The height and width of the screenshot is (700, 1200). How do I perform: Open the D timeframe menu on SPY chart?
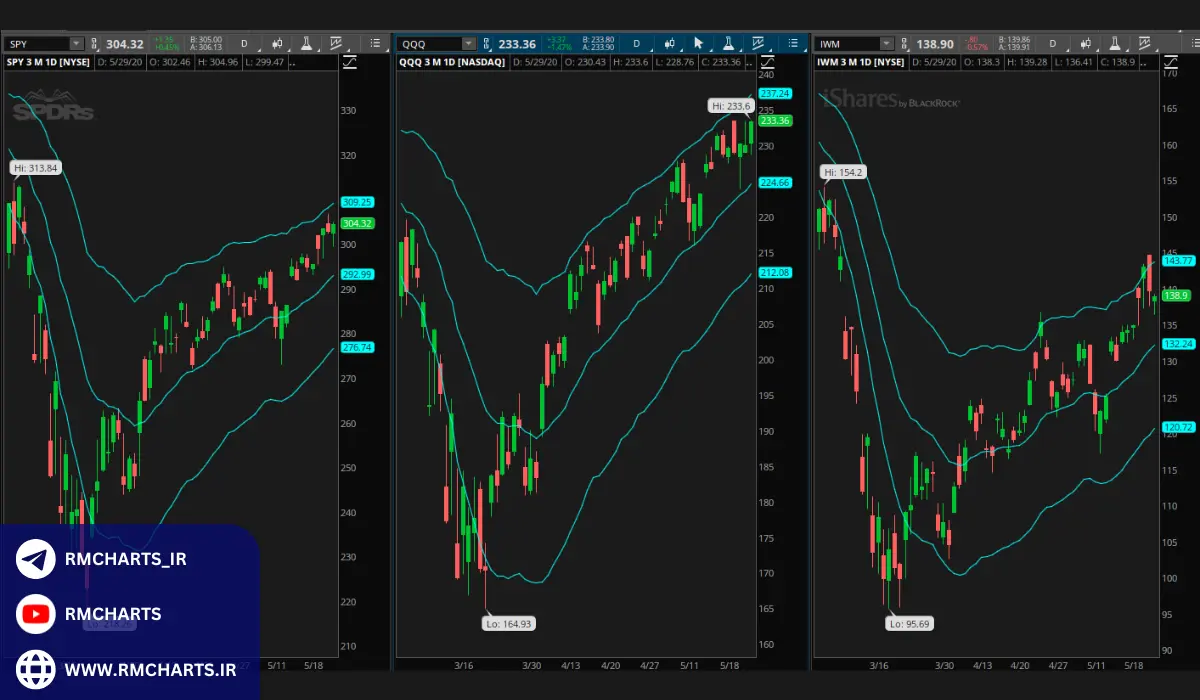click(243, 44)
